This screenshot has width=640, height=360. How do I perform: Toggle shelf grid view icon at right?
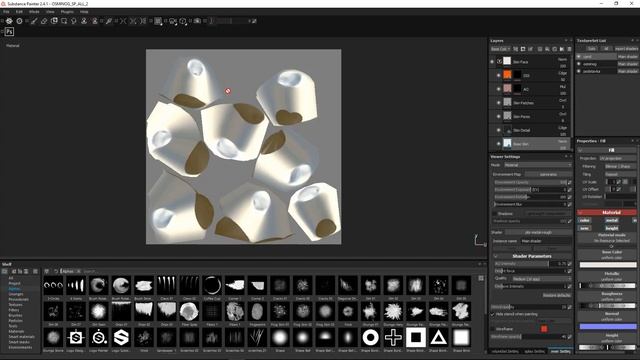coord(481,278)
